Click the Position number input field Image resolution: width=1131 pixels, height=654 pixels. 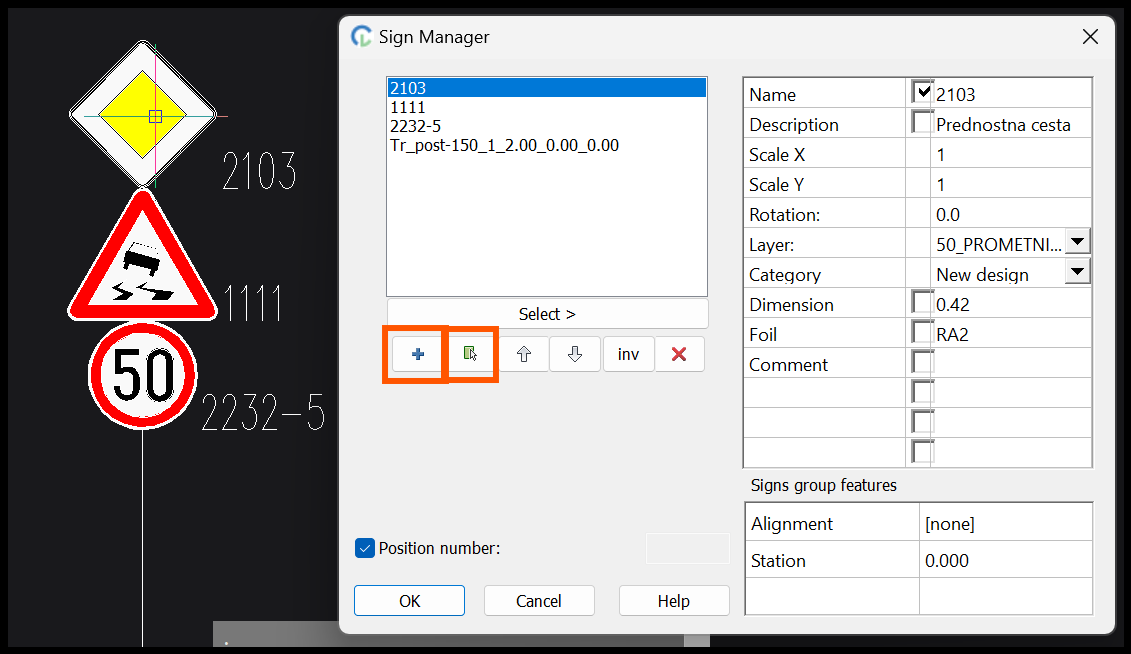pos(687,548)
